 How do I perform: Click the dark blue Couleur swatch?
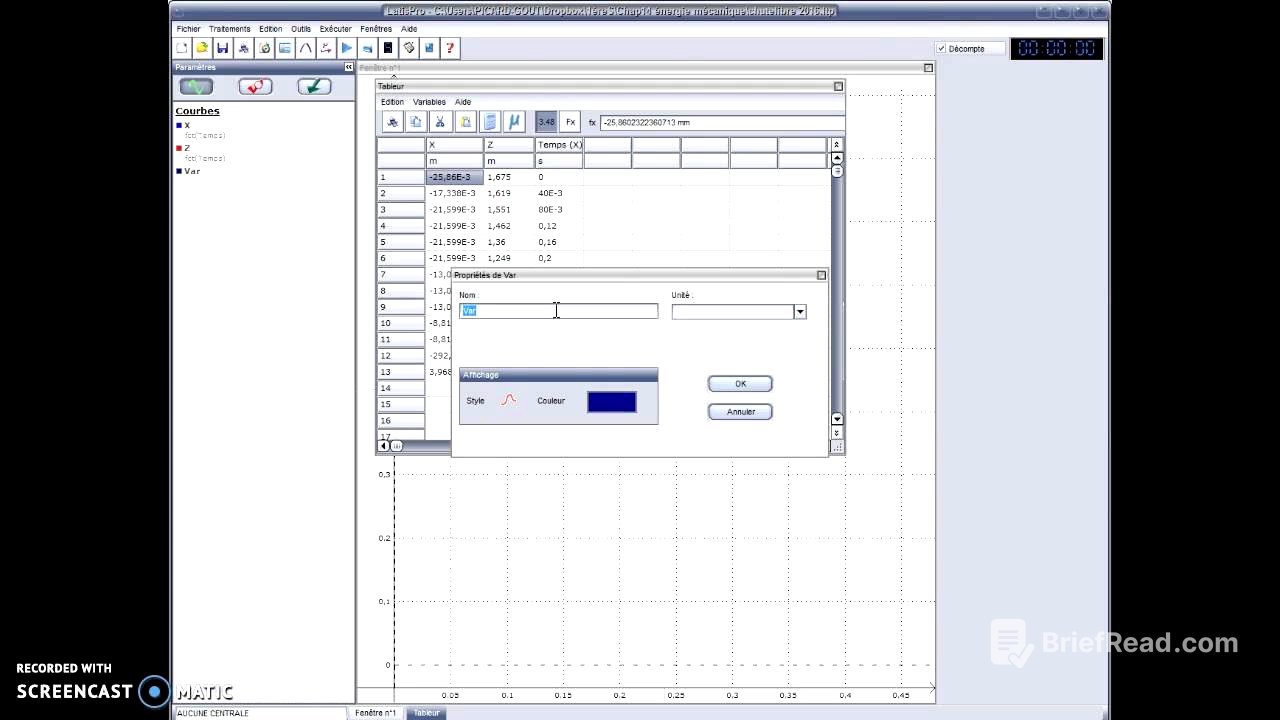click(x=611, y=400)
